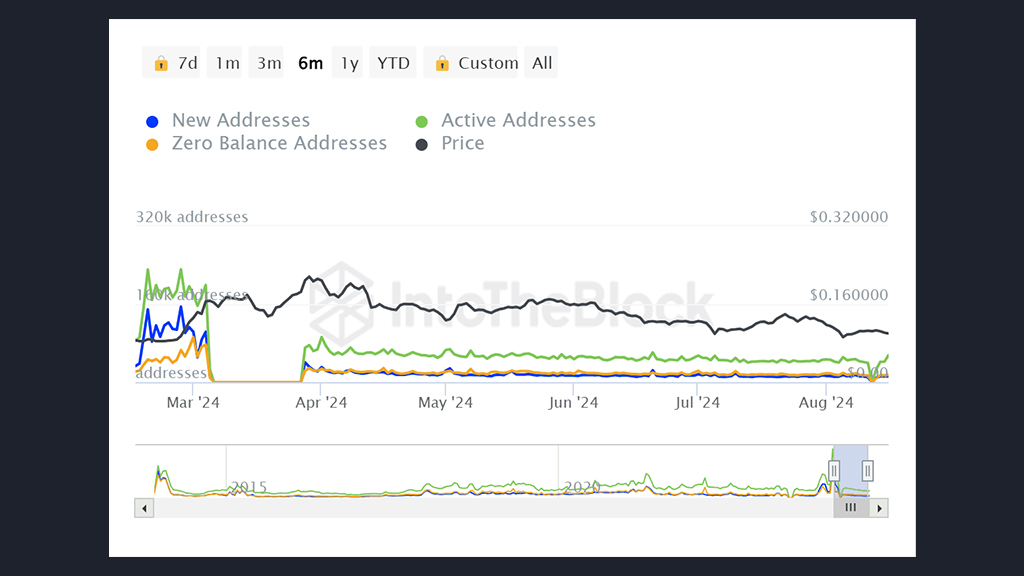Open the locked Custom range option
Screen dimensions: 1024x576
point(488,63)
